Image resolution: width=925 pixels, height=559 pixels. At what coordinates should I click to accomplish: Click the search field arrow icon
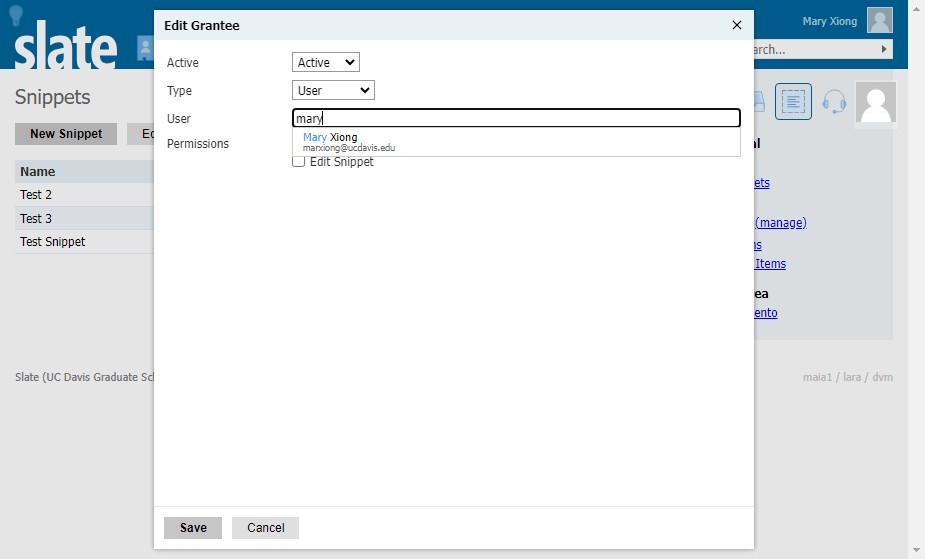[x=884, y=49]
